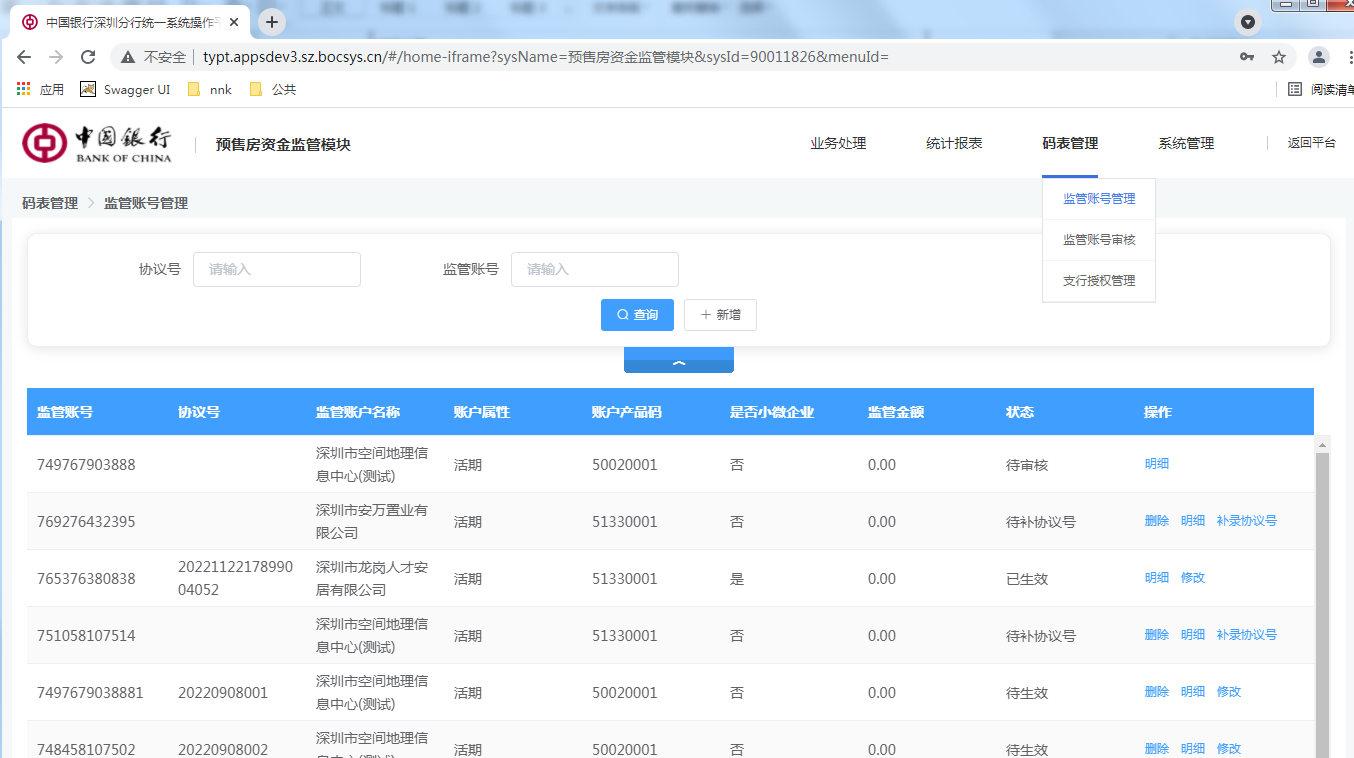
Task: Open the 阅读清单 reading list
Action: [x=1320, y=90]
